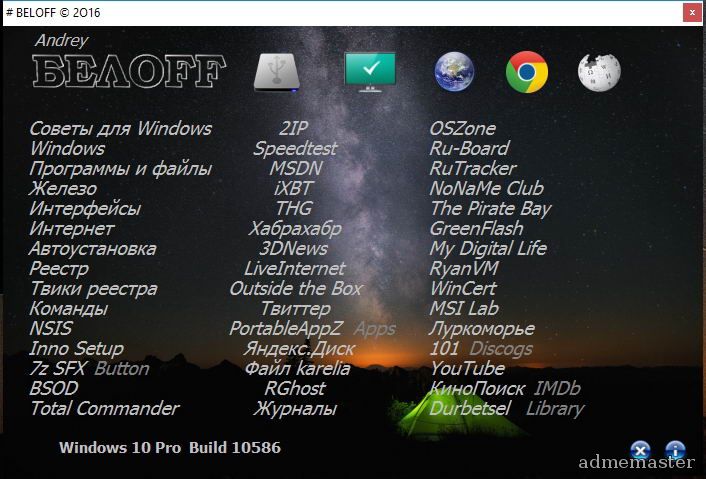Open the Хабрахабр link
The height and width of the screenshot is (479, 706).
[294, 228]
